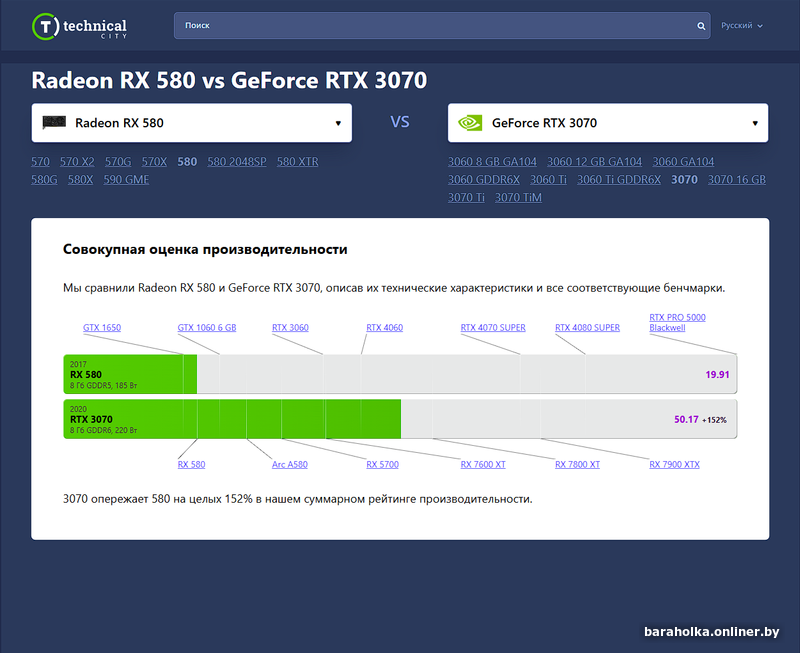Open the 580X variant link
This screenshot has height=653, width=800.
pos(81,180)
